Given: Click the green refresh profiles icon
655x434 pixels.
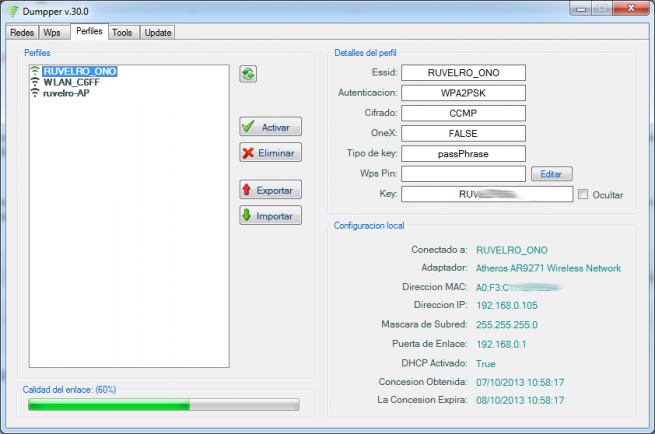Looking at the screenshot, I should point(248,74).
